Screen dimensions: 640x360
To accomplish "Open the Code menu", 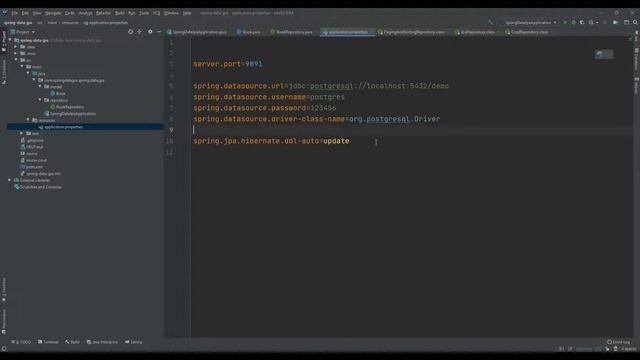I will coord(70,13).
